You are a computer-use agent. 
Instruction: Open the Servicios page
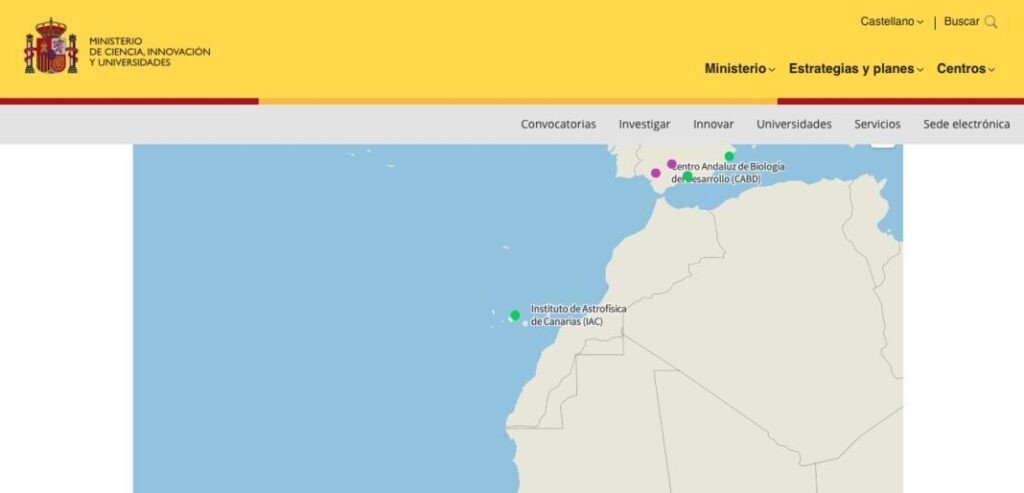(x=877, y=124)
